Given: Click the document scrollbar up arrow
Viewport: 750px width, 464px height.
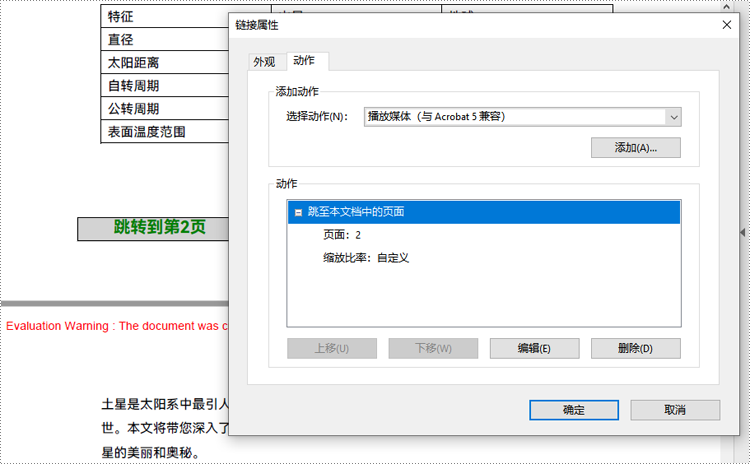Looking at the screenshot, I should click(726, 7).
